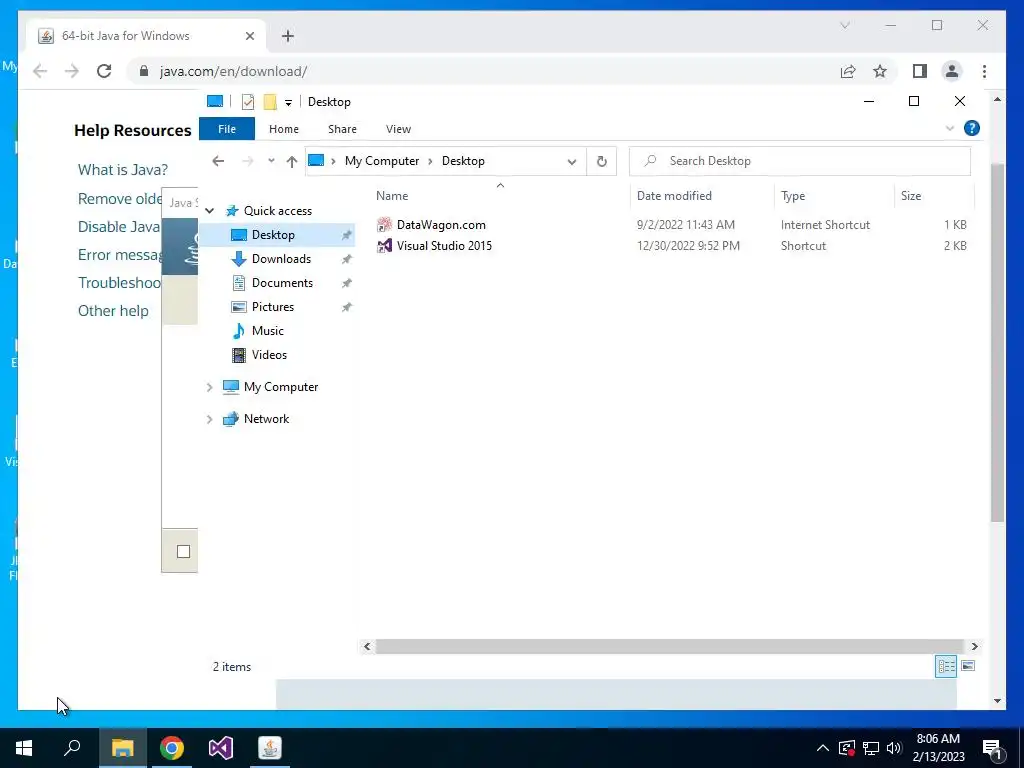This screenshot has height=768, width=1024.
Task: Click the 9/2/2022 11:43 AM date cell
Action: click(686, 225)
